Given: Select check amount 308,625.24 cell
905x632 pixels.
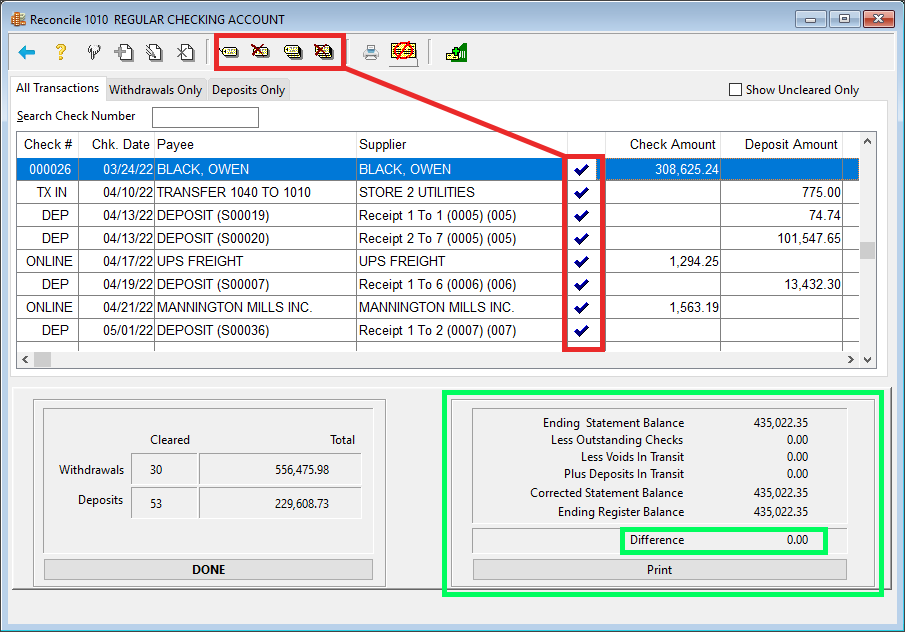Looking at the screenshot, I should (x=663, y=170).
